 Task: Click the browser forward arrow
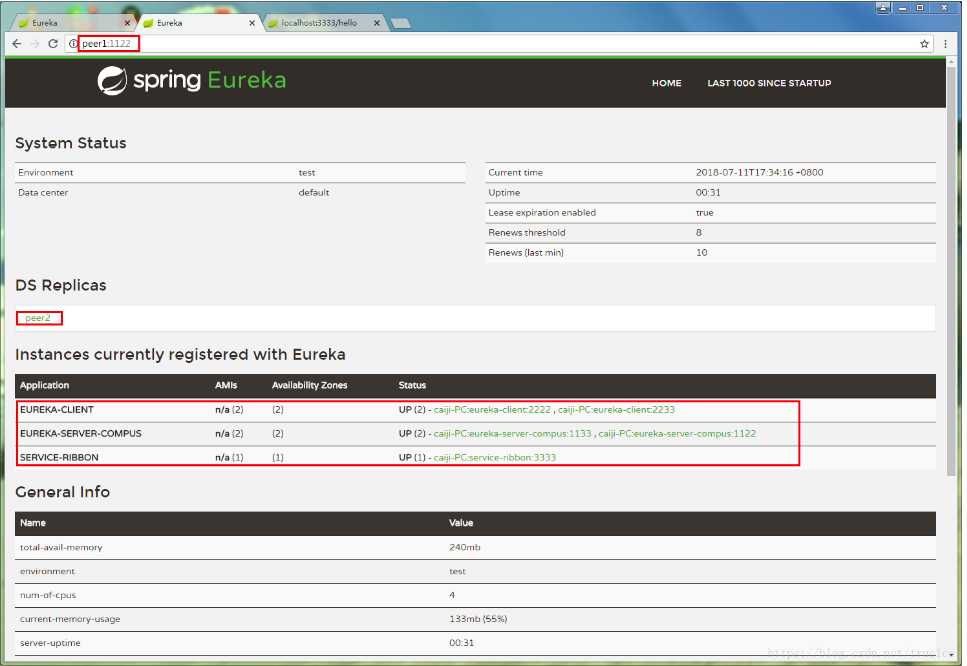35,44
